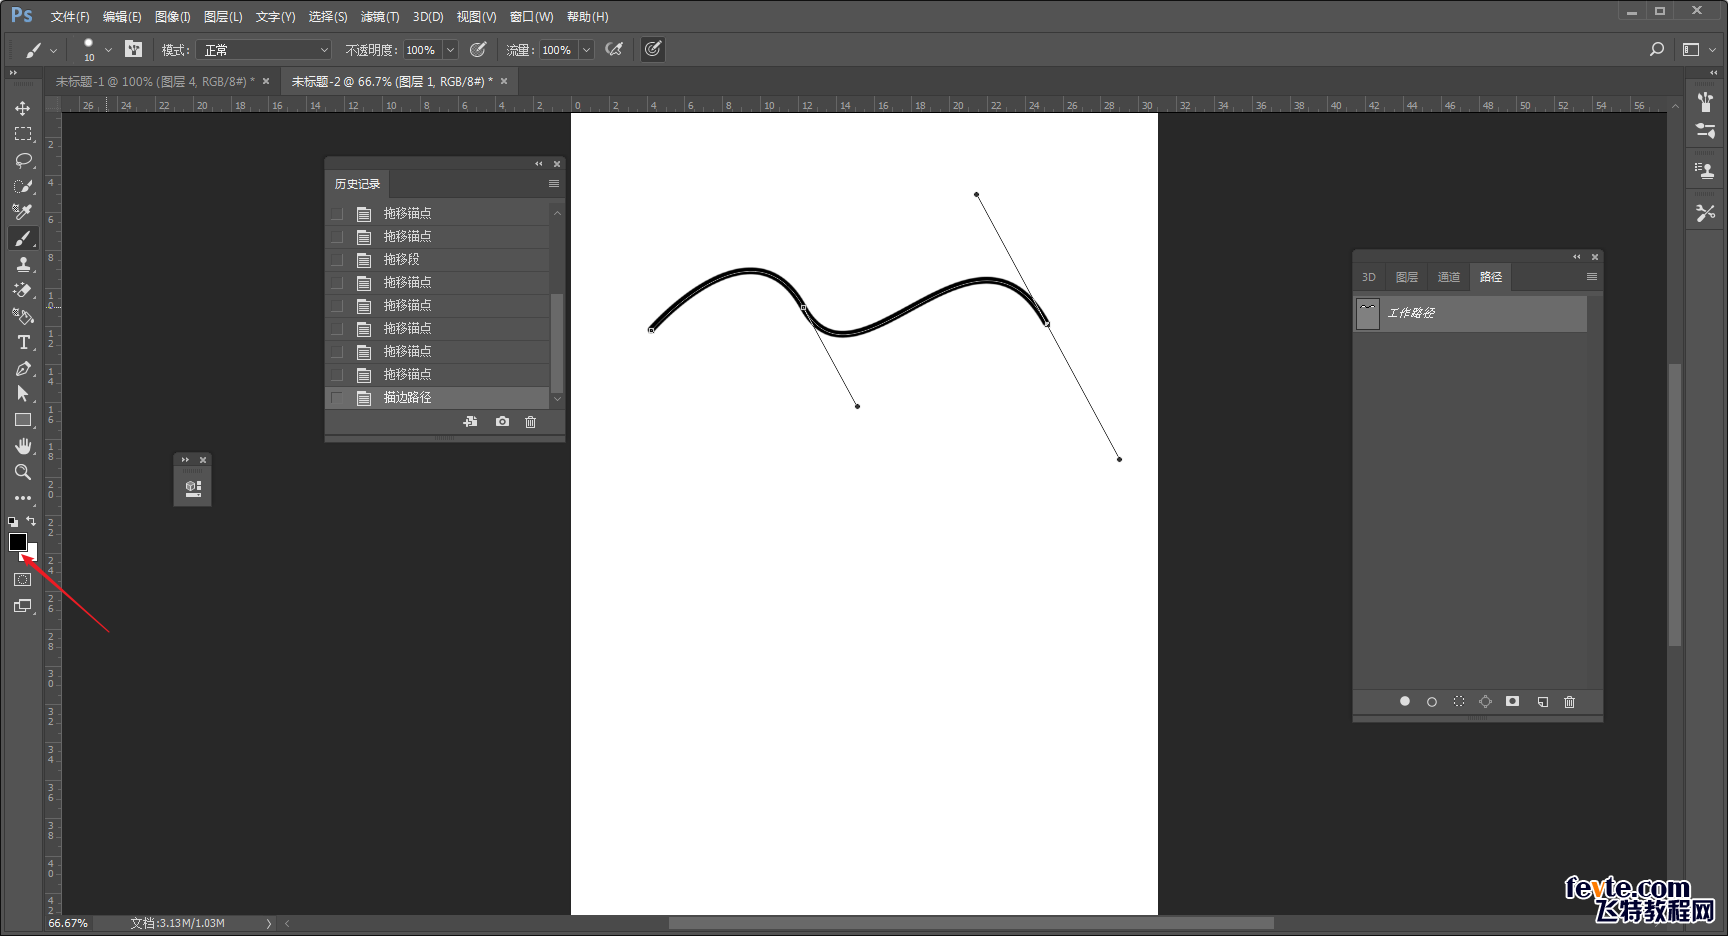This screenshot has height=936, width=1728.
Task: Create new snapshot with camera icon
Action: 502,422
